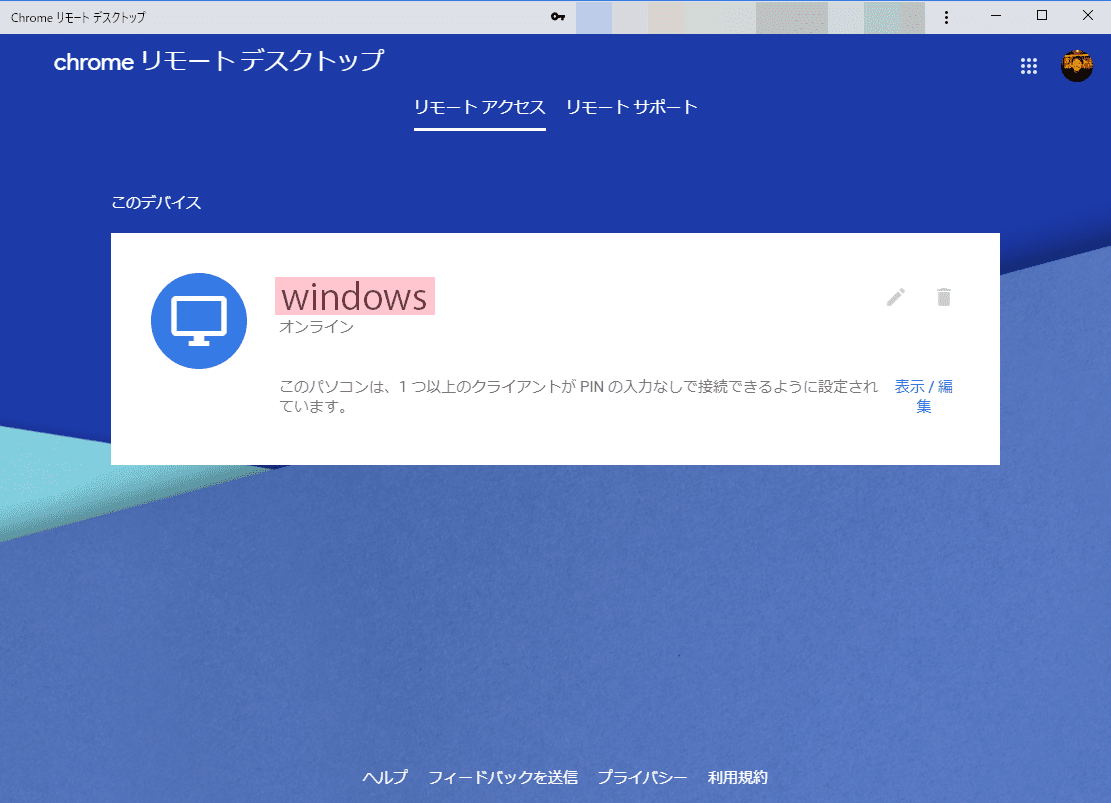Open the ヘルプ footer link

[x=385, y=777]
